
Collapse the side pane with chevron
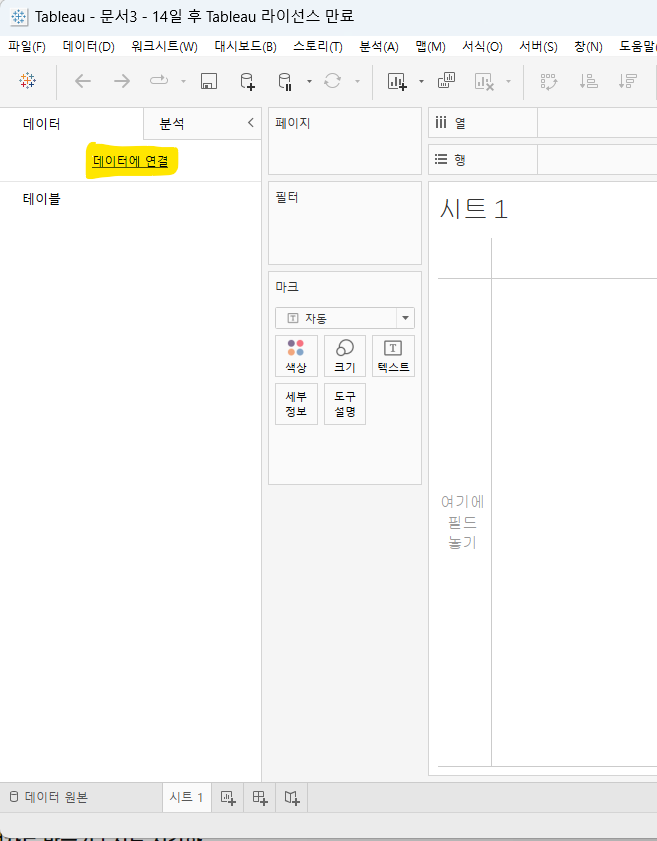250,123
